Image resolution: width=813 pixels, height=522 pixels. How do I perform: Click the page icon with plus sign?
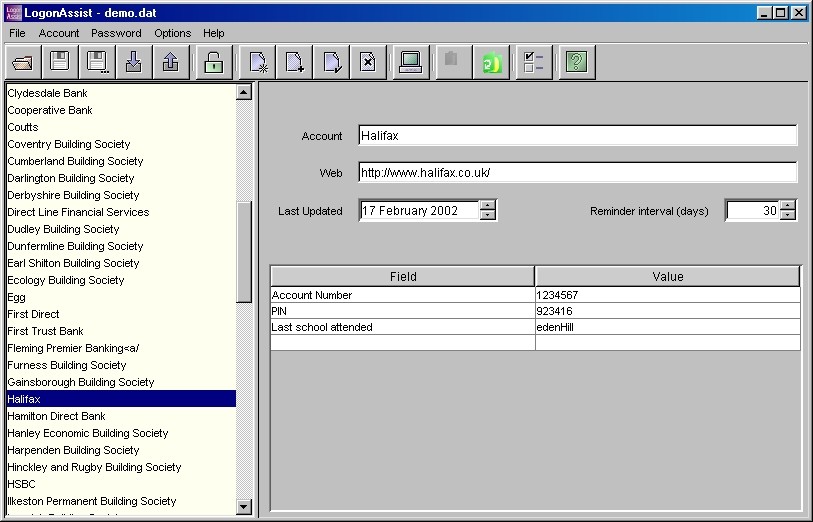(x=294, y=62)
